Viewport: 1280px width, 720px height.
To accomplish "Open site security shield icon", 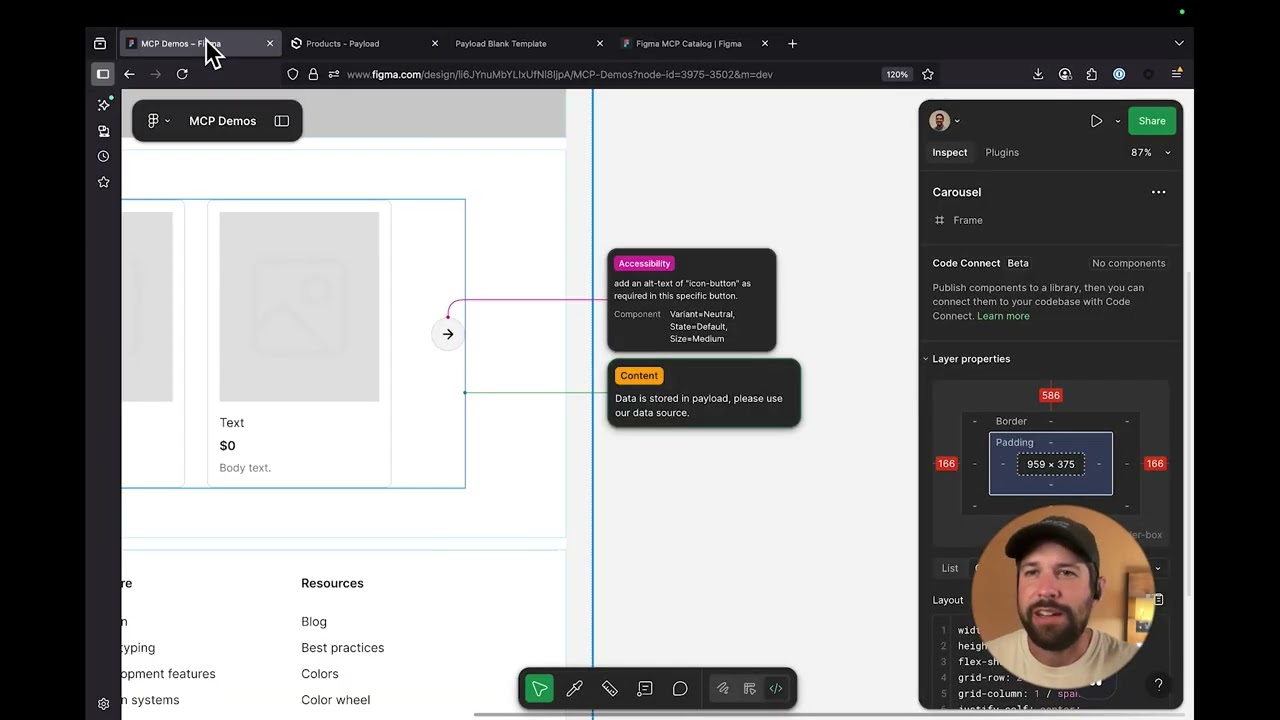I will [292, 74].
